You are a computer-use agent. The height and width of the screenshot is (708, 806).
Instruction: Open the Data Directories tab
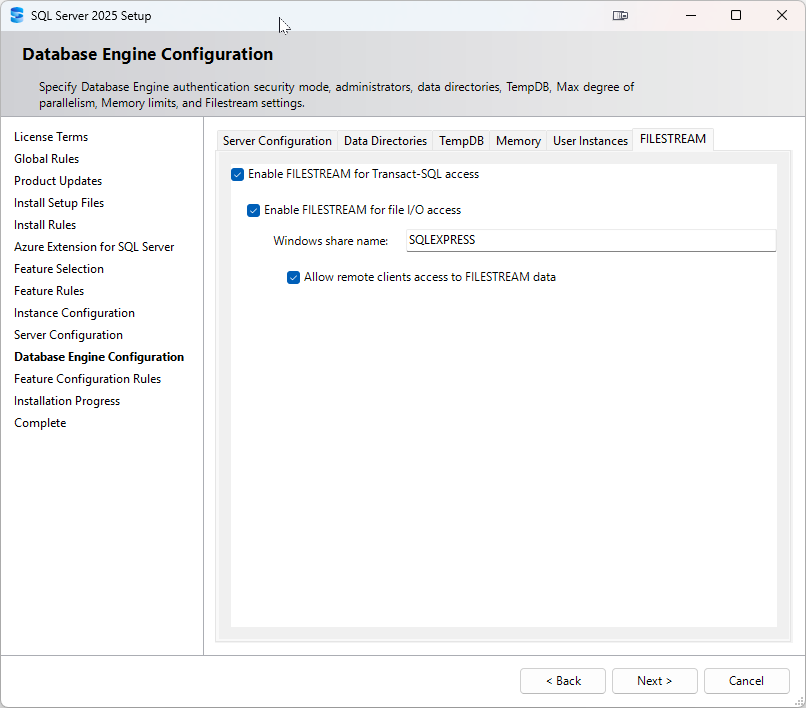(x=385, y=141)
